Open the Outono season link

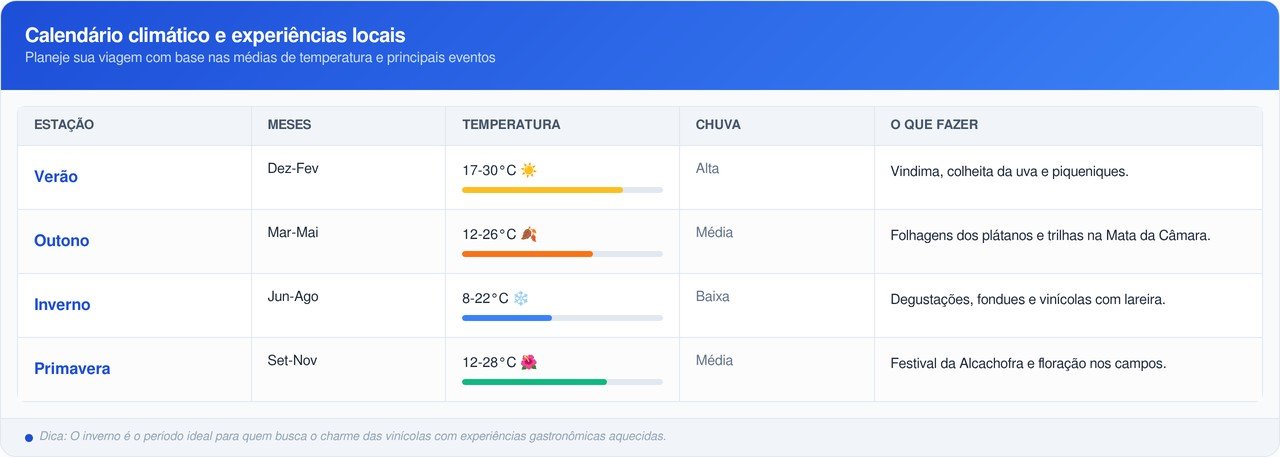(x=62, y=241)
